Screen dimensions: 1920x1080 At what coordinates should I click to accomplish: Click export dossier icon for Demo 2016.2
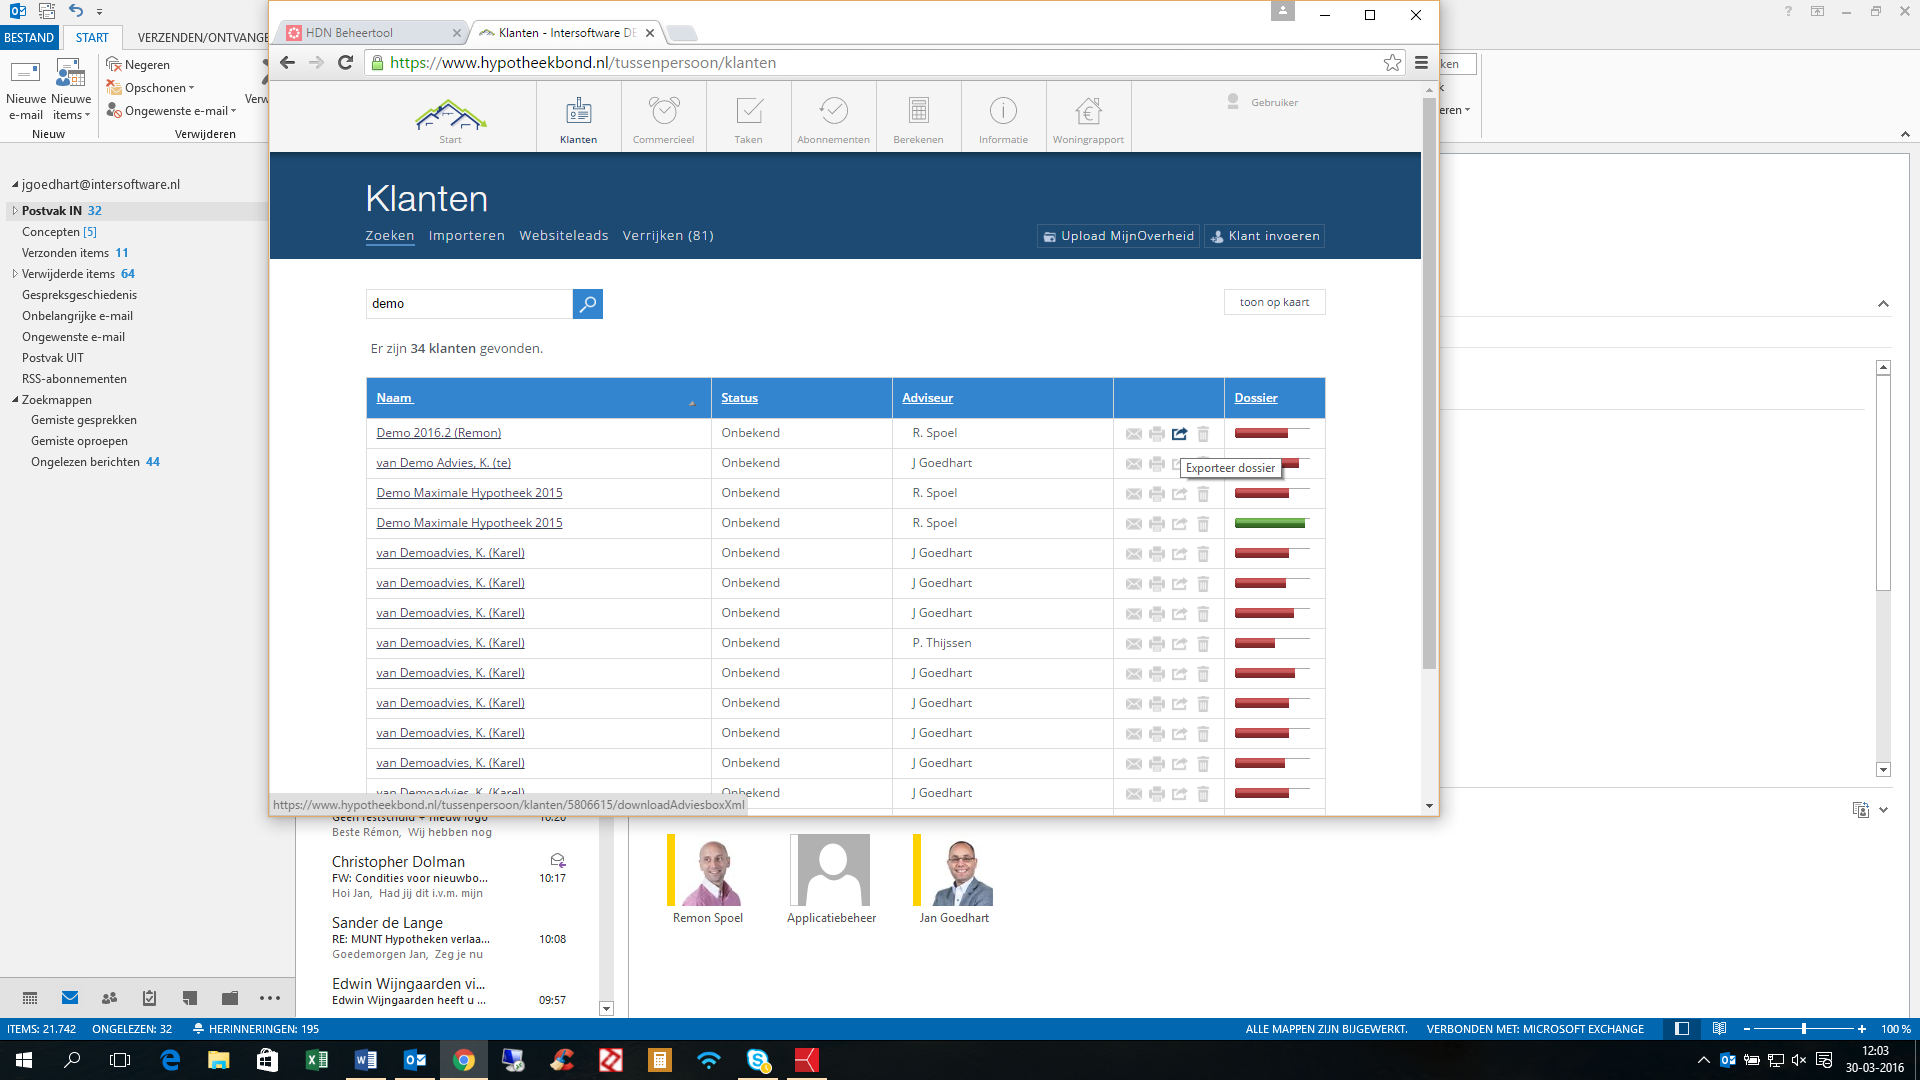coord(1180,434)
